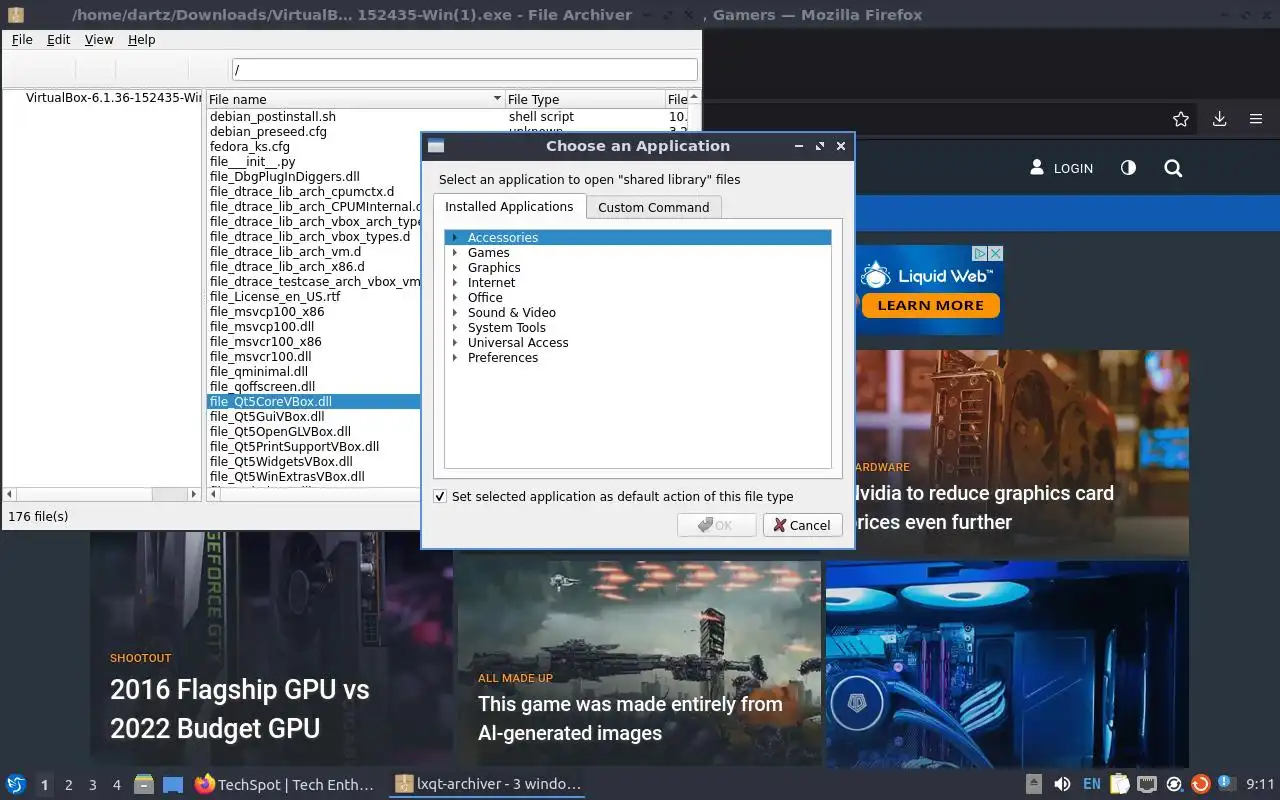The width and height of the screenshot is (1280, 800).
Task: Select file___init__.py in the file list
Action: point(252,161)
